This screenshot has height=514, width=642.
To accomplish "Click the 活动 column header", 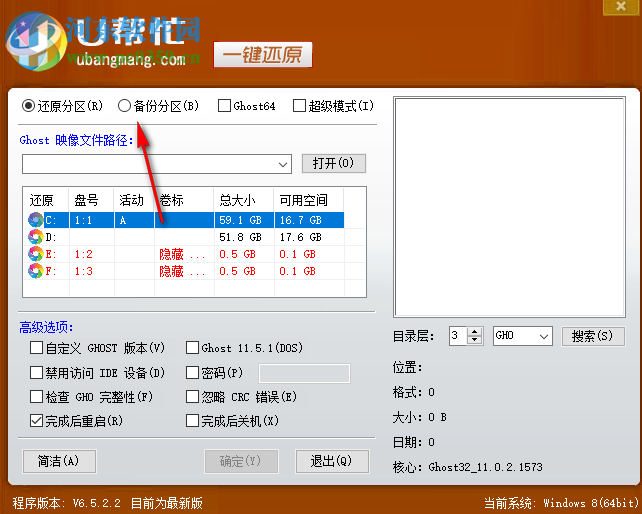I will click(x=134, y=200).
